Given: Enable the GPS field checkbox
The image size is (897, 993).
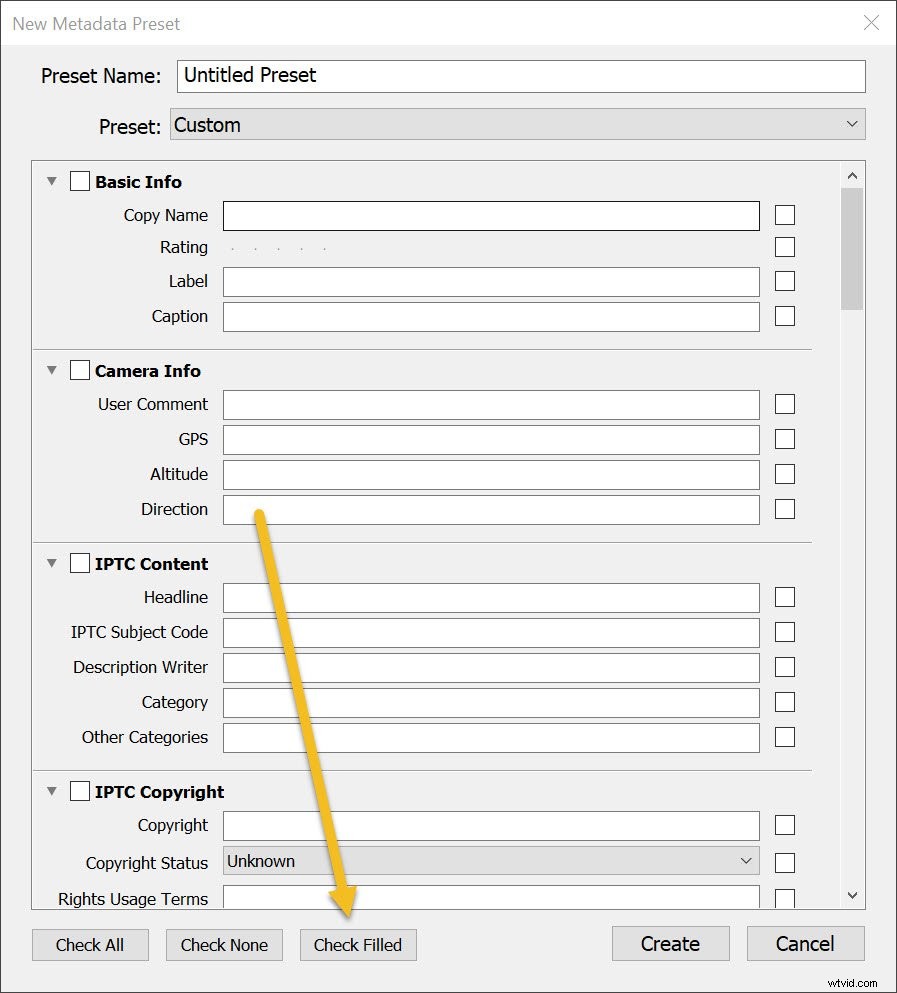Looking at the screenshot, I should tap(784, 439).
